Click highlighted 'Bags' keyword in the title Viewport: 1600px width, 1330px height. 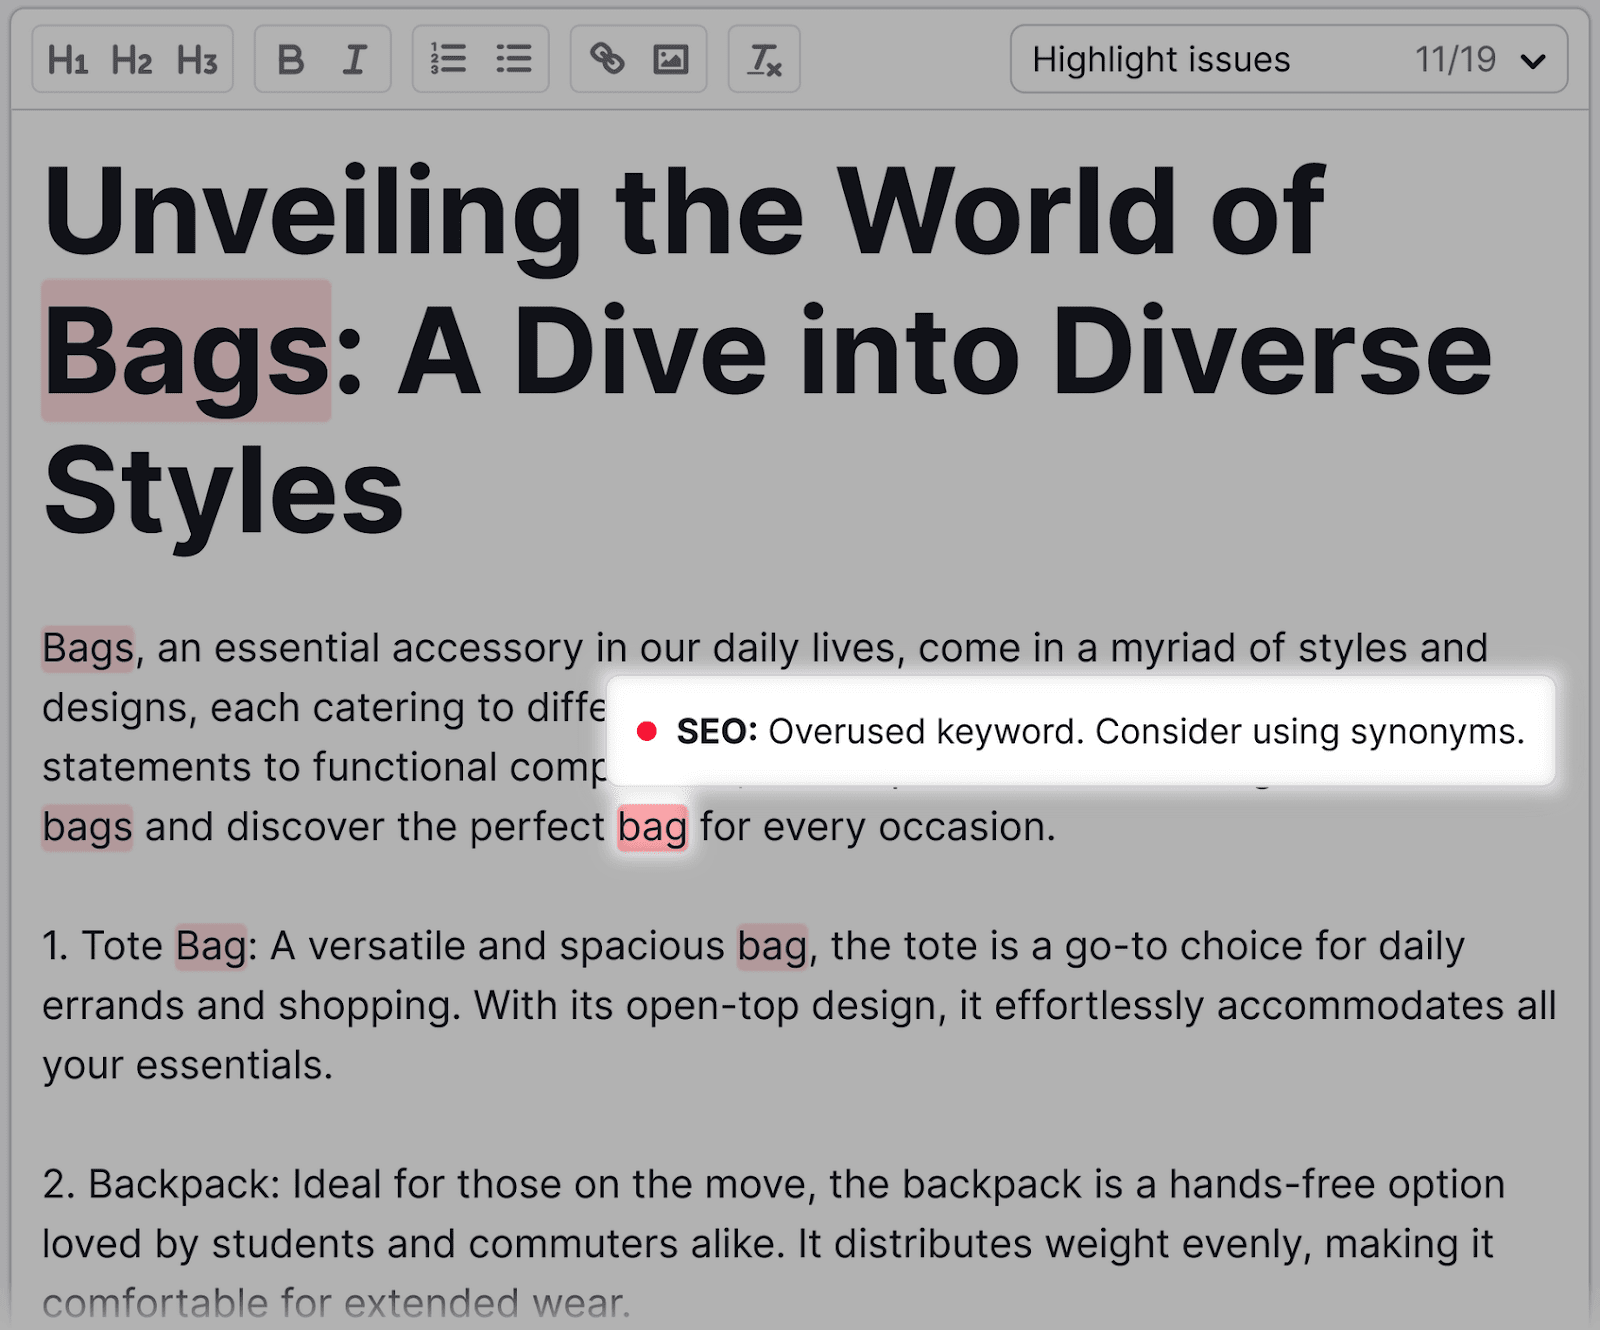tap(184, 349)
